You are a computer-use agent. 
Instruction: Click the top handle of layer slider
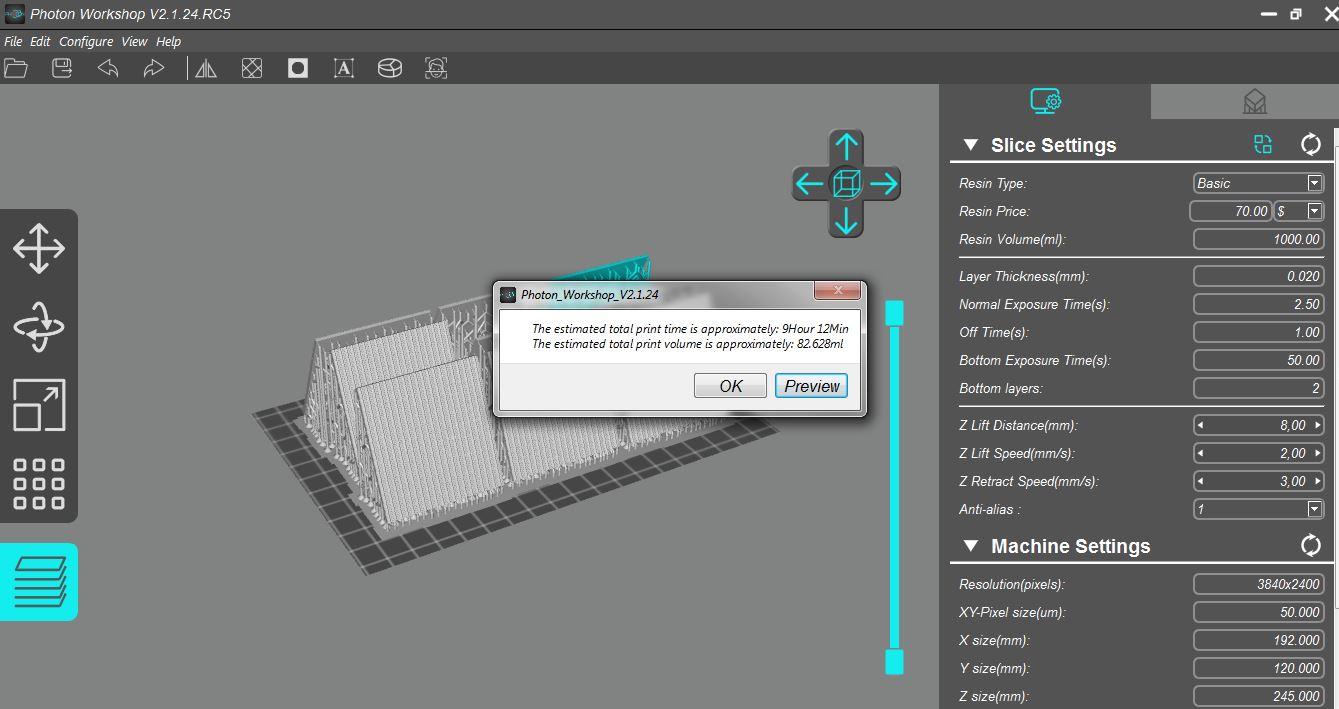894,313
